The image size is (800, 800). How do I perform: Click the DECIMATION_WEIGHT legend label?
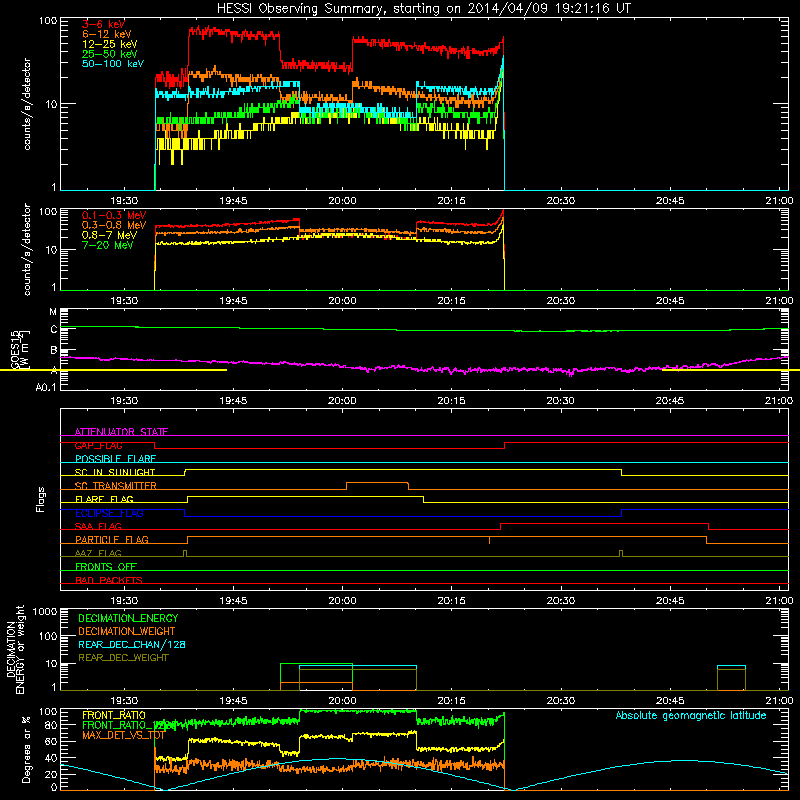pyautogui.click(x=127, y=631)
